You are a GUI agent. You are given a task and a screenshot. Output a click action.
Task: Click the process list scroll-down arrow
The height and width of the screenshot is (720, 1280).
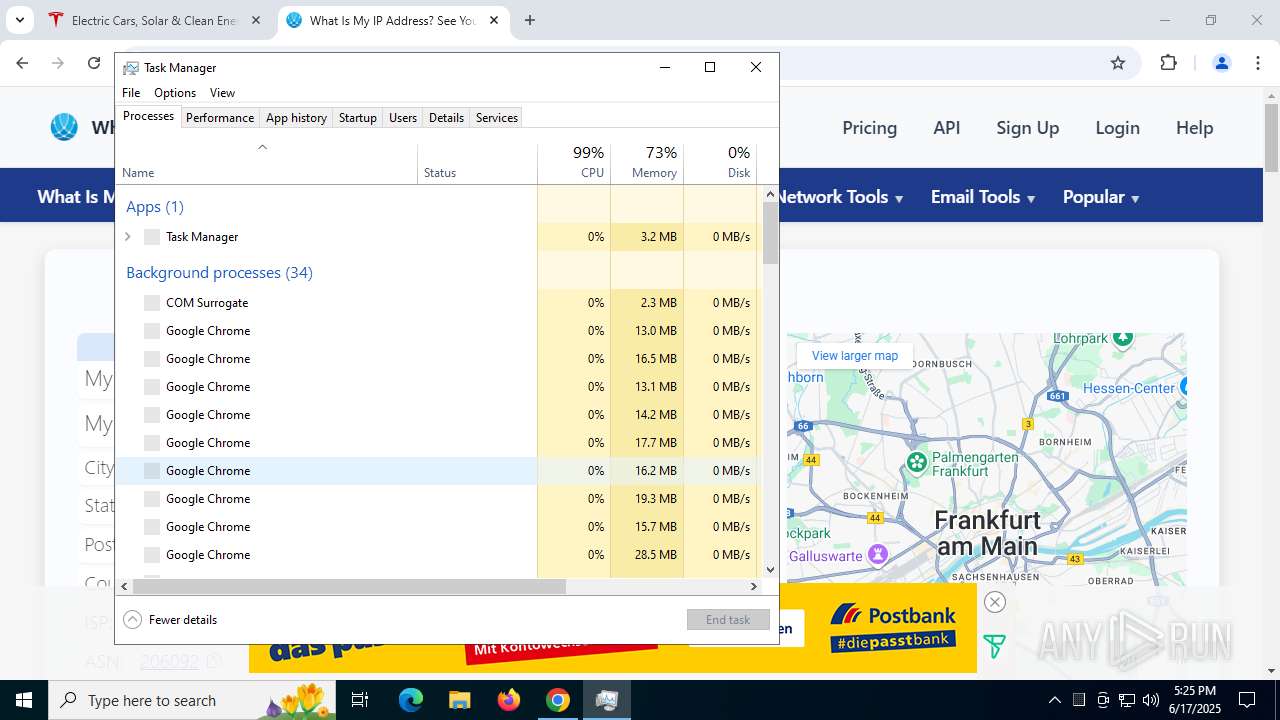(770, 570)
